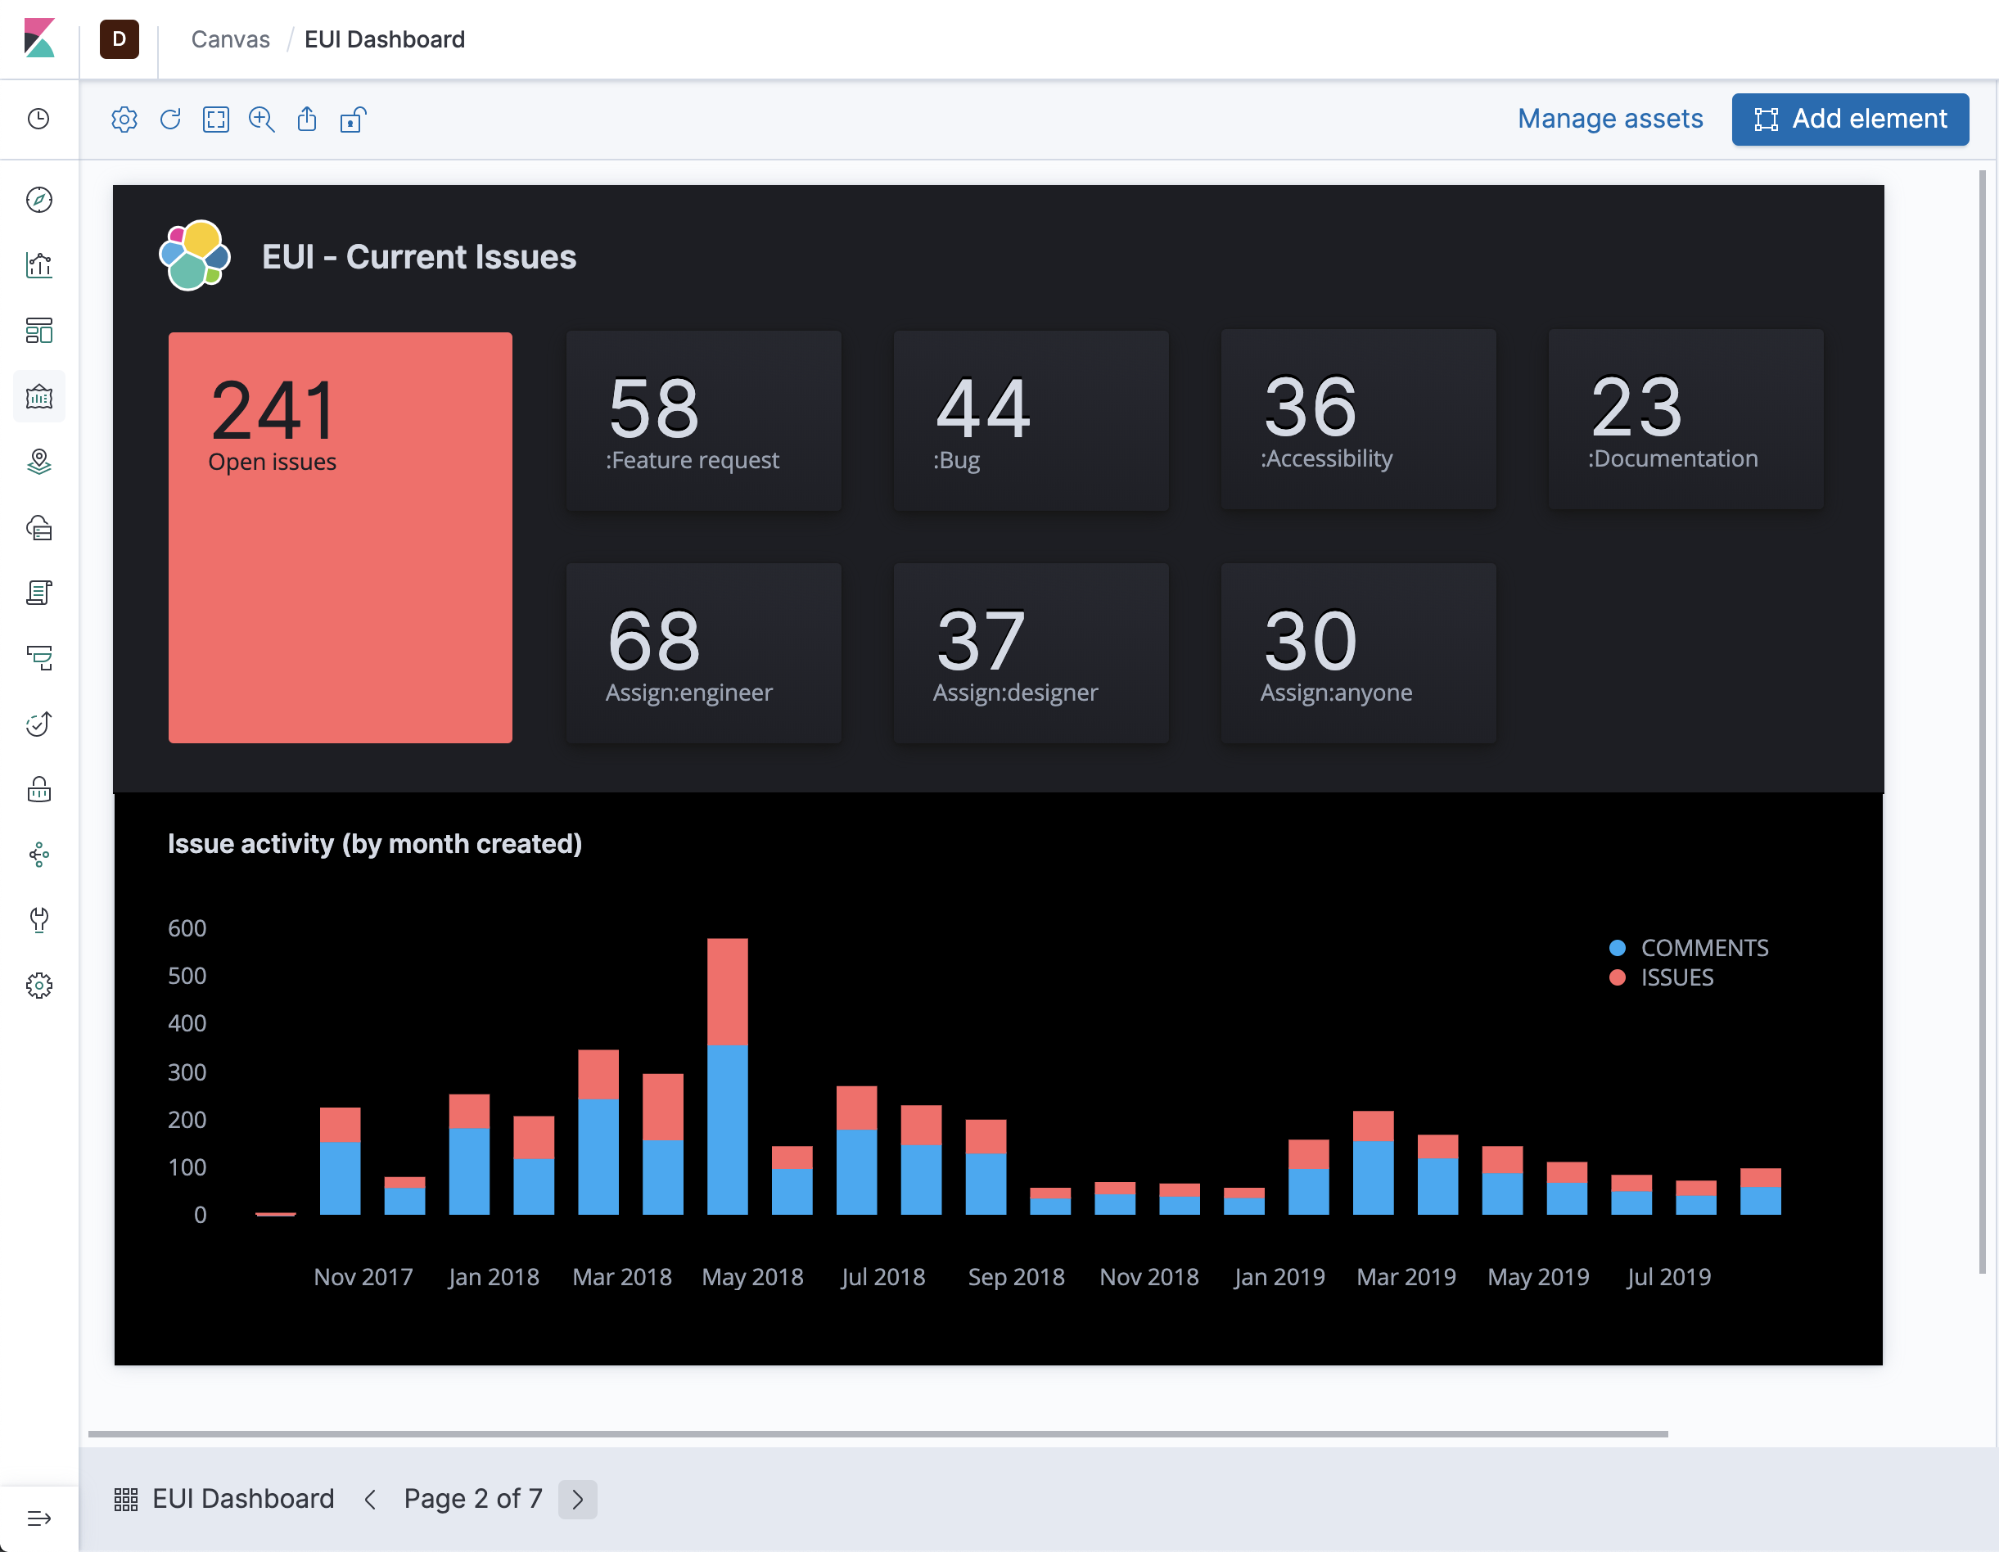Click the EUI - Current Issues title
This screenshot has width=1999, height=1553.
tap(419, 257)
